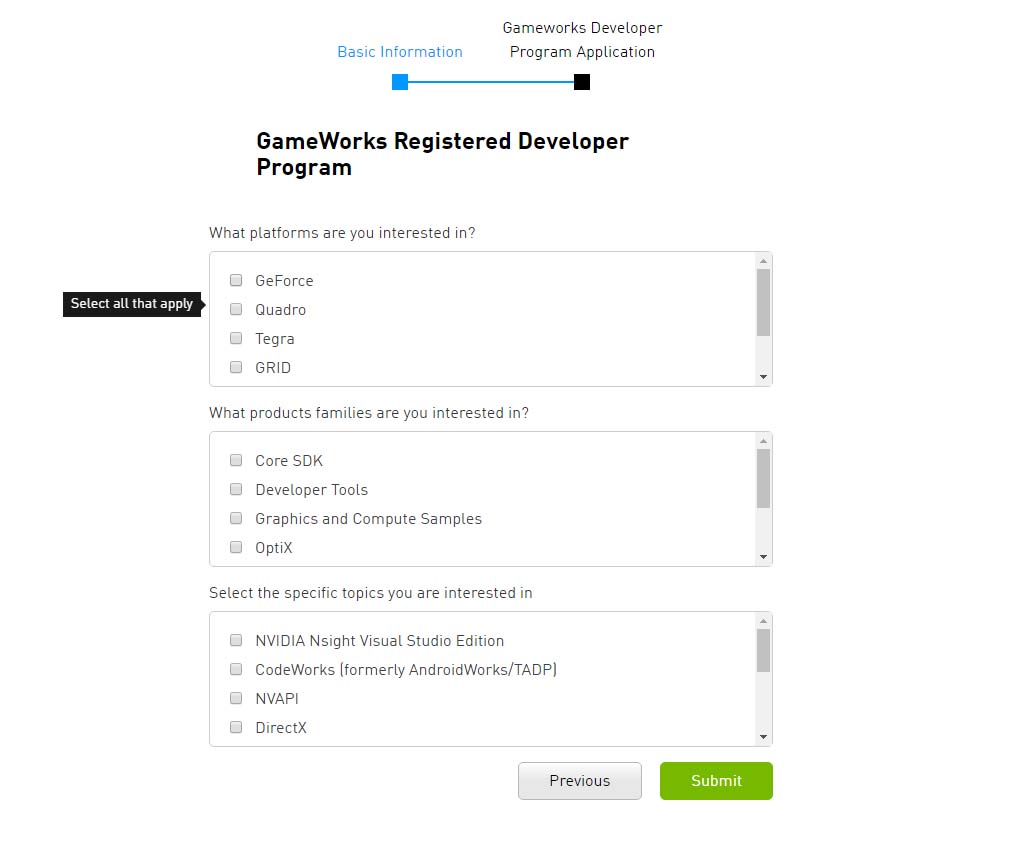Tick the DirectX checkbox
Screen dimensions: 1012x868
tap(236, 727)
